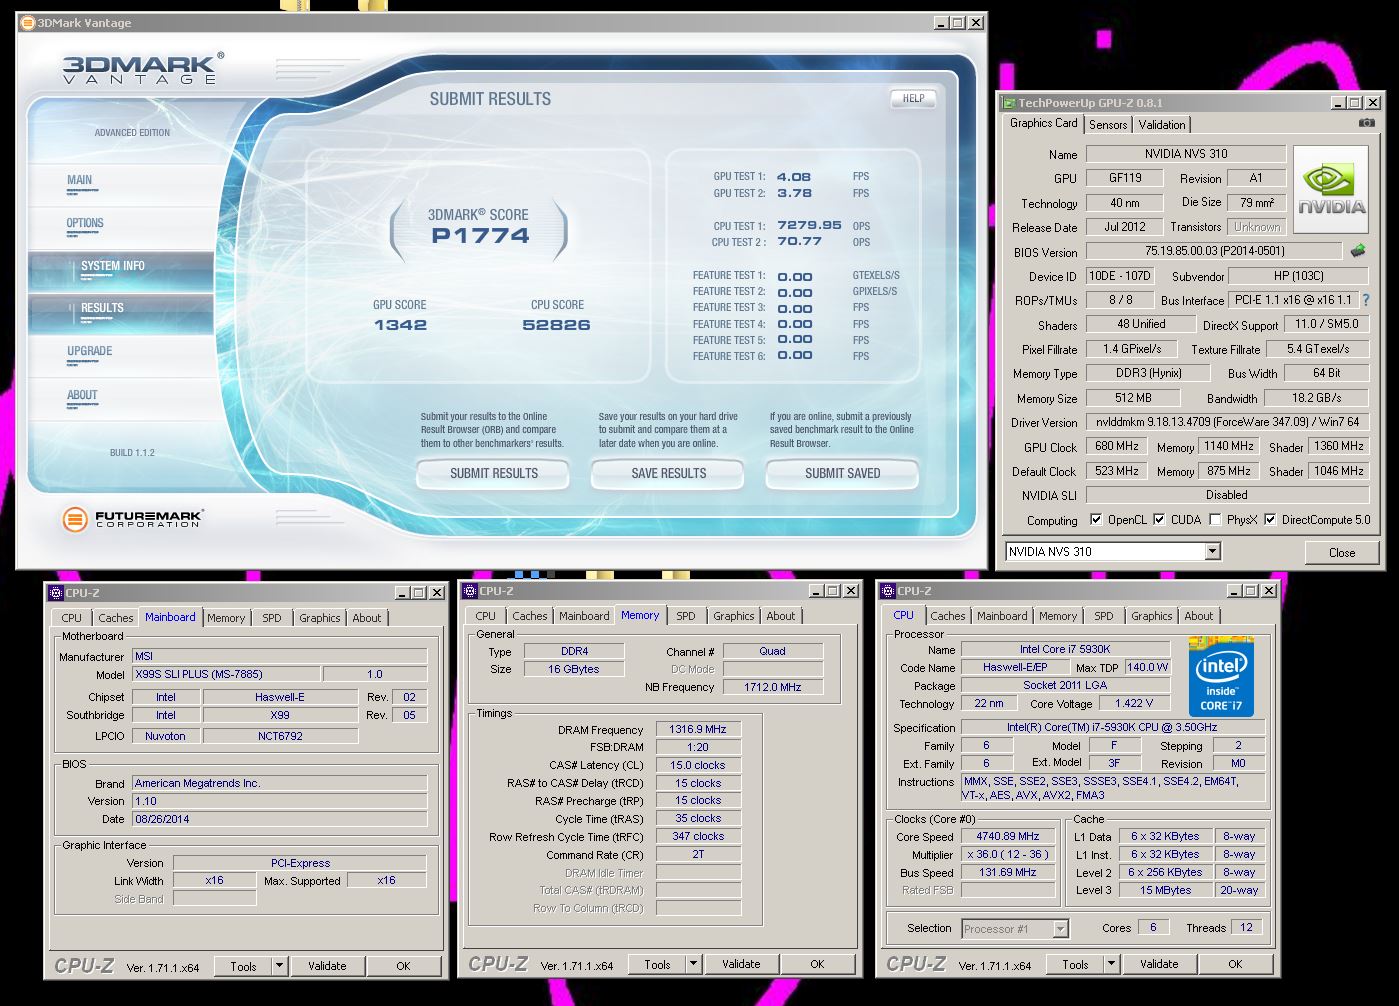Click the Bus Interface question mark icon
This screenshot has width=1399, height=1006.
click(x=1365, y=300)
